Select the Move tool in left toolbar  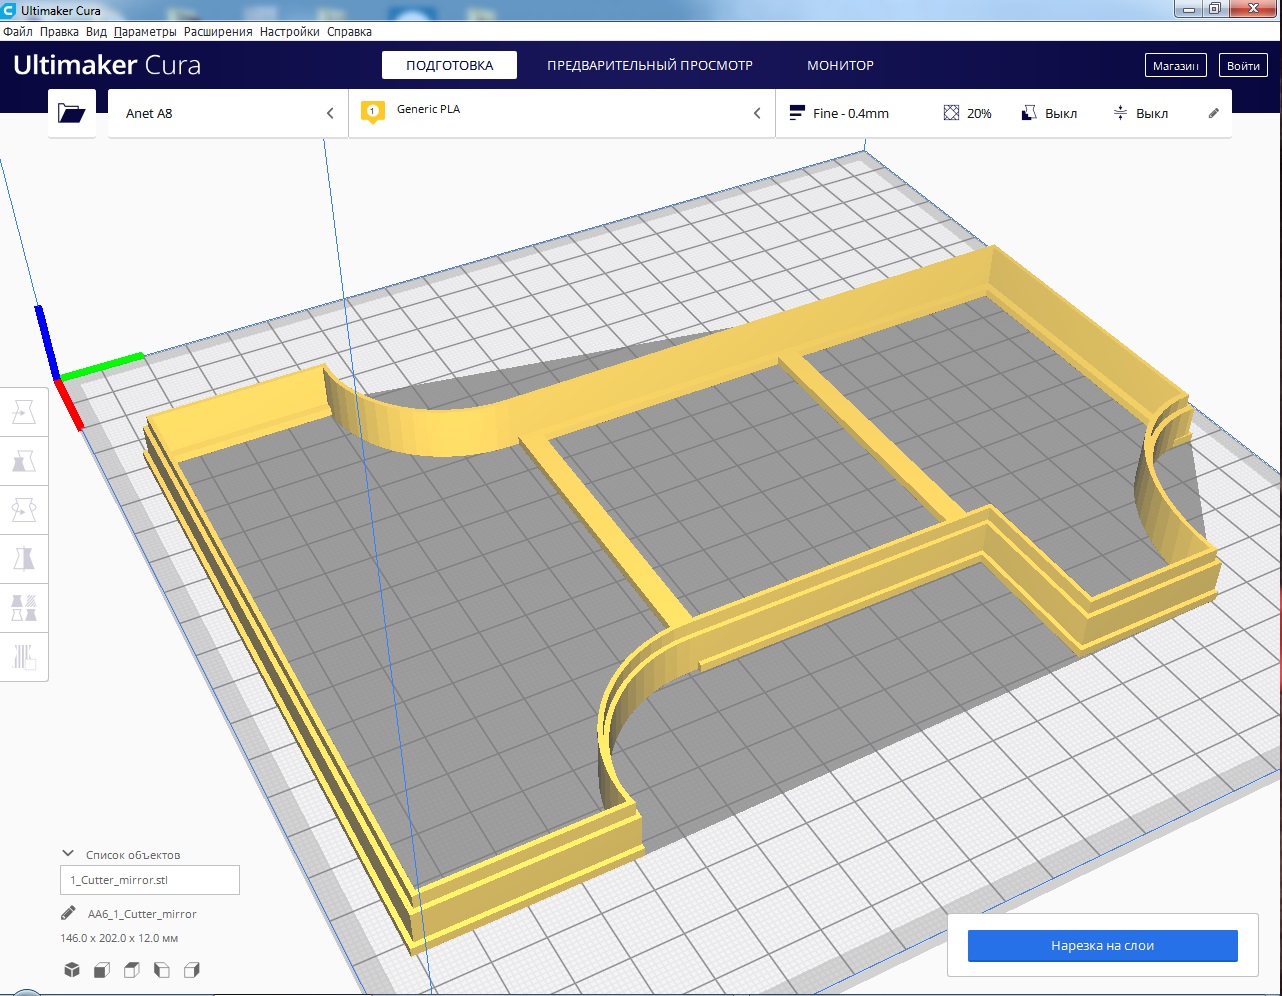tap(24, 412)
